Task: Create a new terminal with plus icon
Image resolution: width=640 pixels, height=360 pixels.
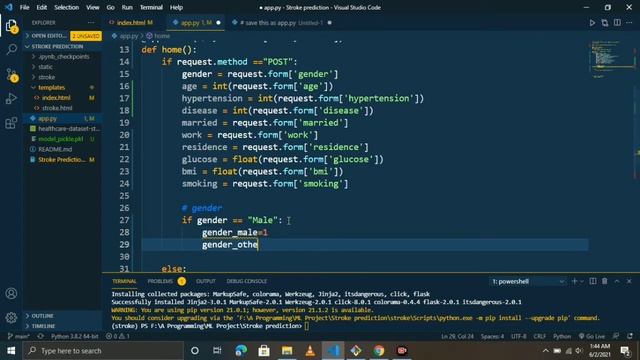Action: coord(574,281)
